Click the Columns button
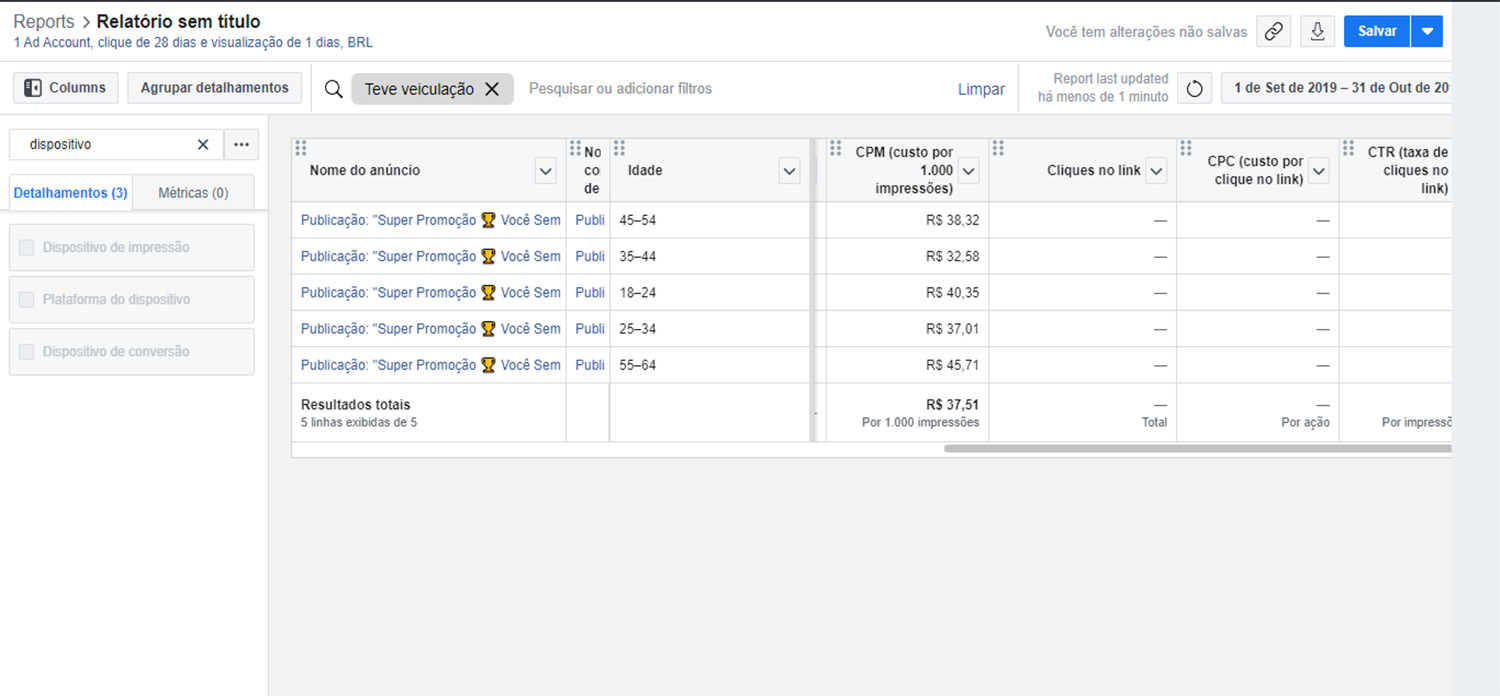This screenshot has height=696, width=1500. pyautogui.click(x=66, y=88)
